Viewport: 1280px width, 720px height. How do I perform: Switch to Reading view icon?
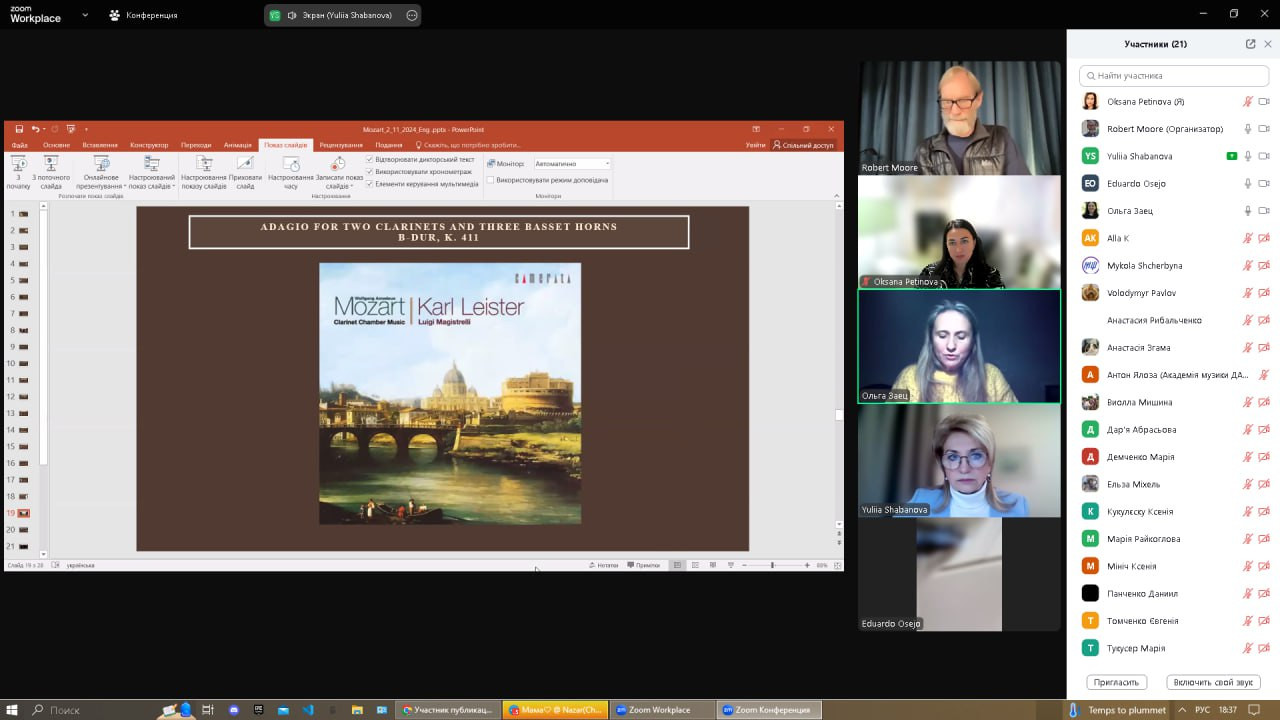[x=713, y=565]
